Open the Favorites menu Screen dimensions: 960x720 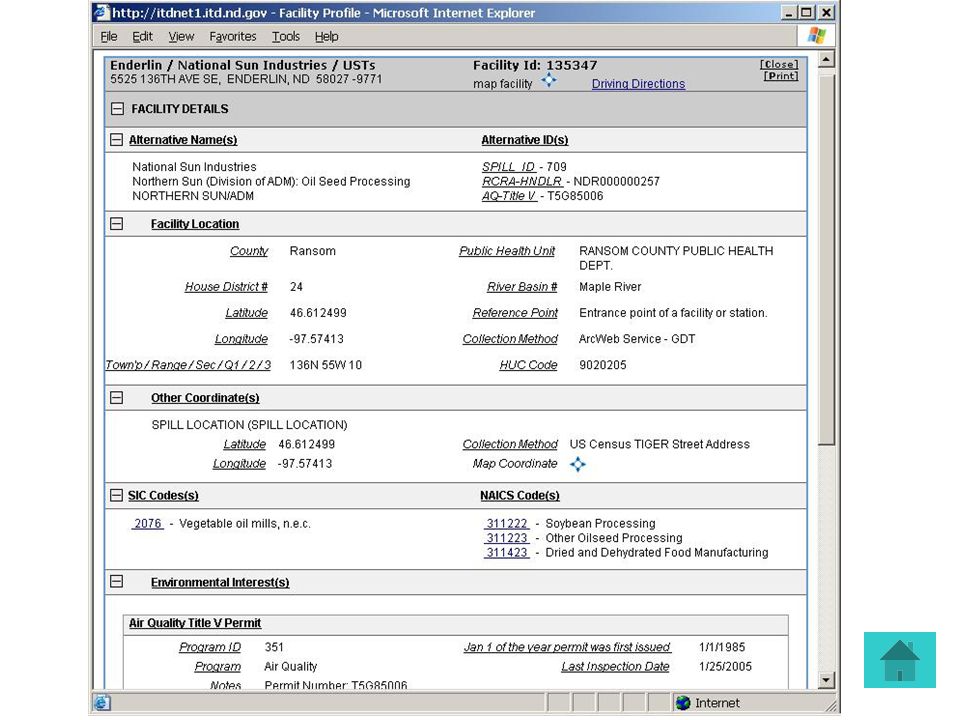[x=233, y=37]
